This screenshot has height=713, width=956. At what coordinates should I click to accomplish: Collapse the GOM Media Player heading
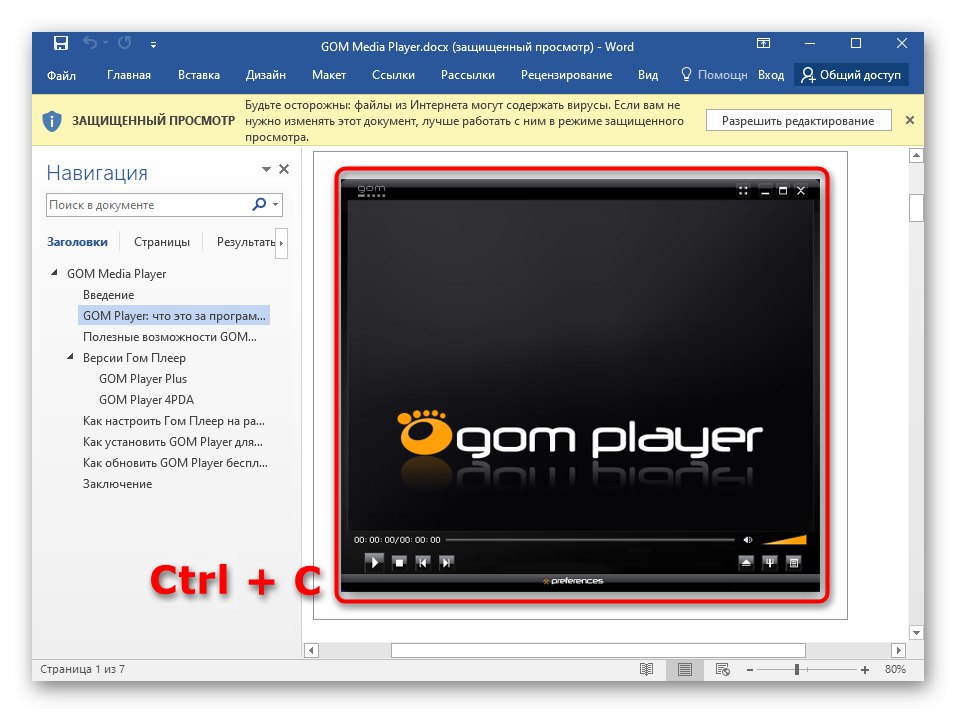[x=54, y=273]
